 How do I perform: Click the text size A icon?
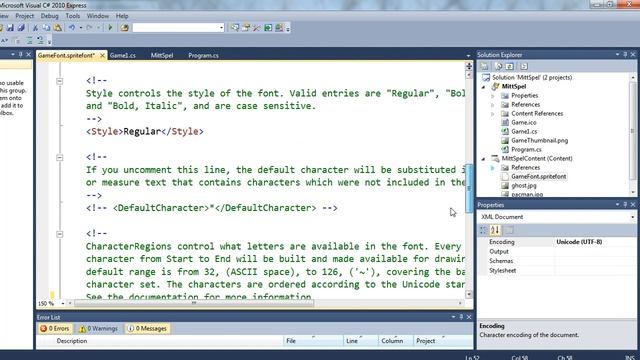(4, 40)
